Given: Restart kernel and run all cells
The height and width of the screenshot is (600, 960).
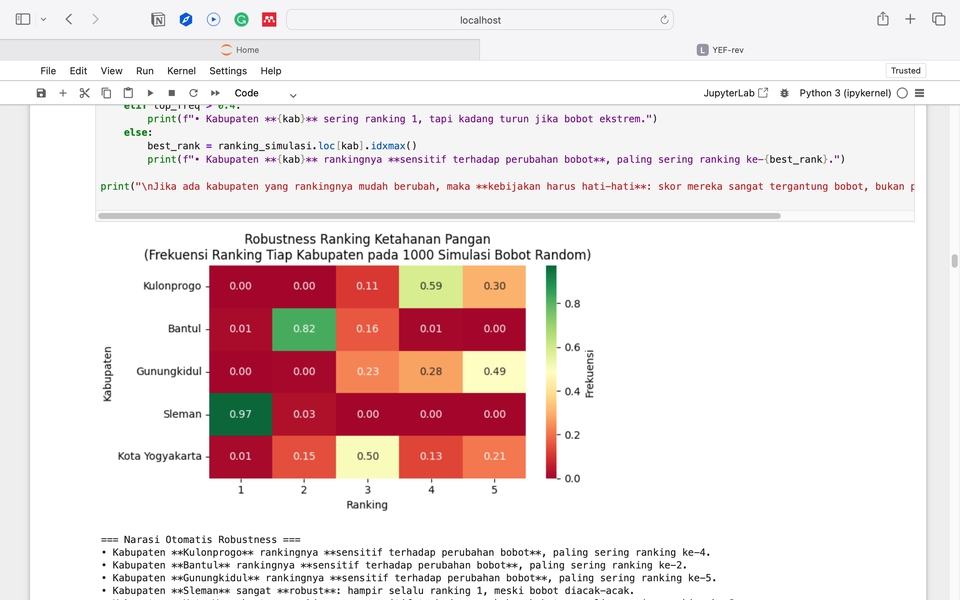Looking at the screenshot, I should point(215,93).
